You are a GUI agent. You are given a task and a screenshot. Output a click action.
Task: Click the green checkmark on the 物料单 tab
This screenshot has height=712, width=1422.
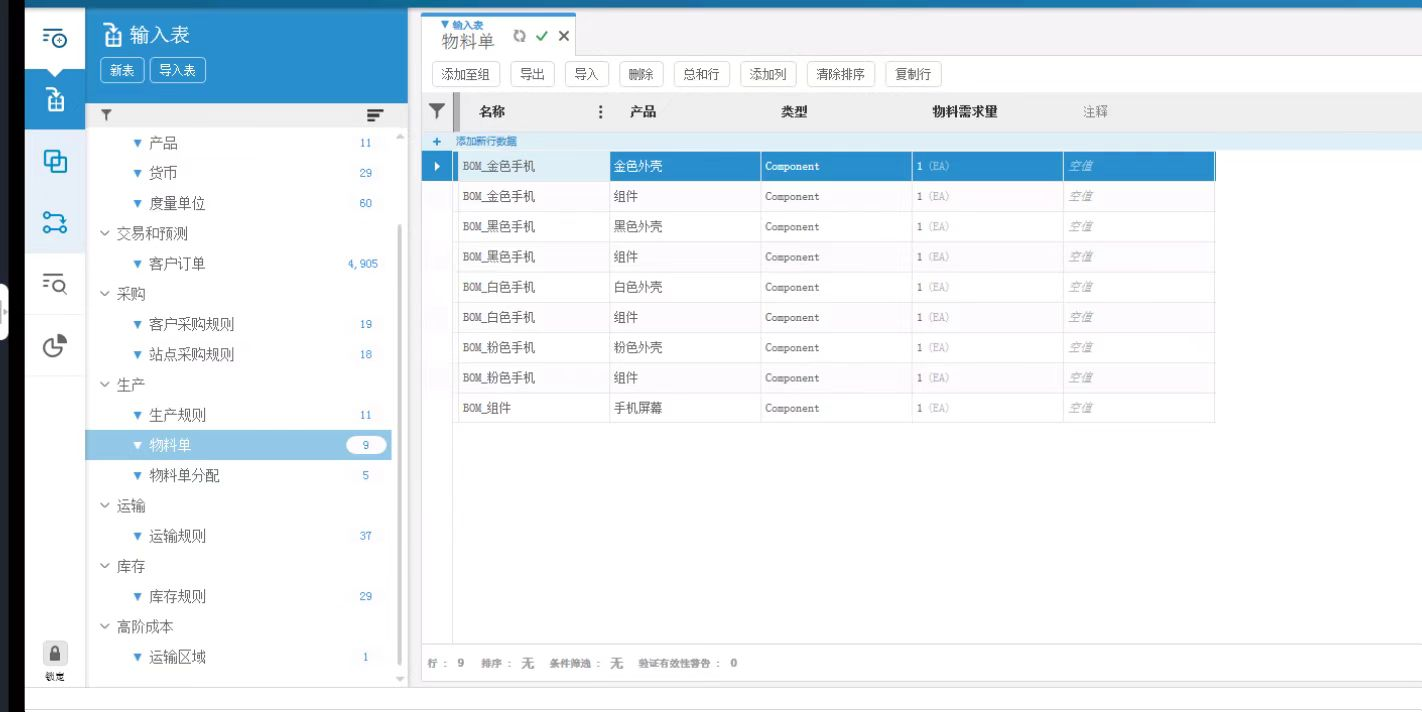coord(542,36)
